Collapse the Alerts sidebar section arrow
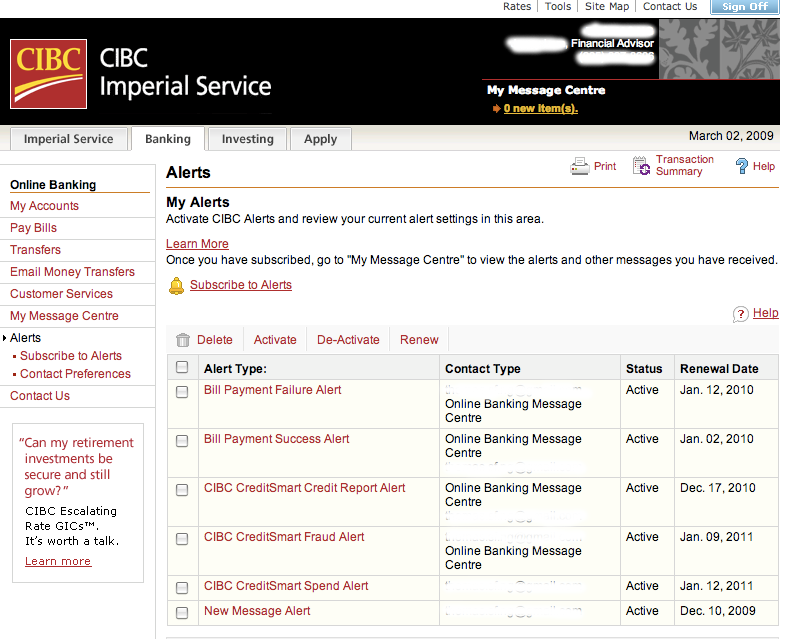The height and width of the screenshot is (639, 800). pyautogui.click(x=5, y=338)
